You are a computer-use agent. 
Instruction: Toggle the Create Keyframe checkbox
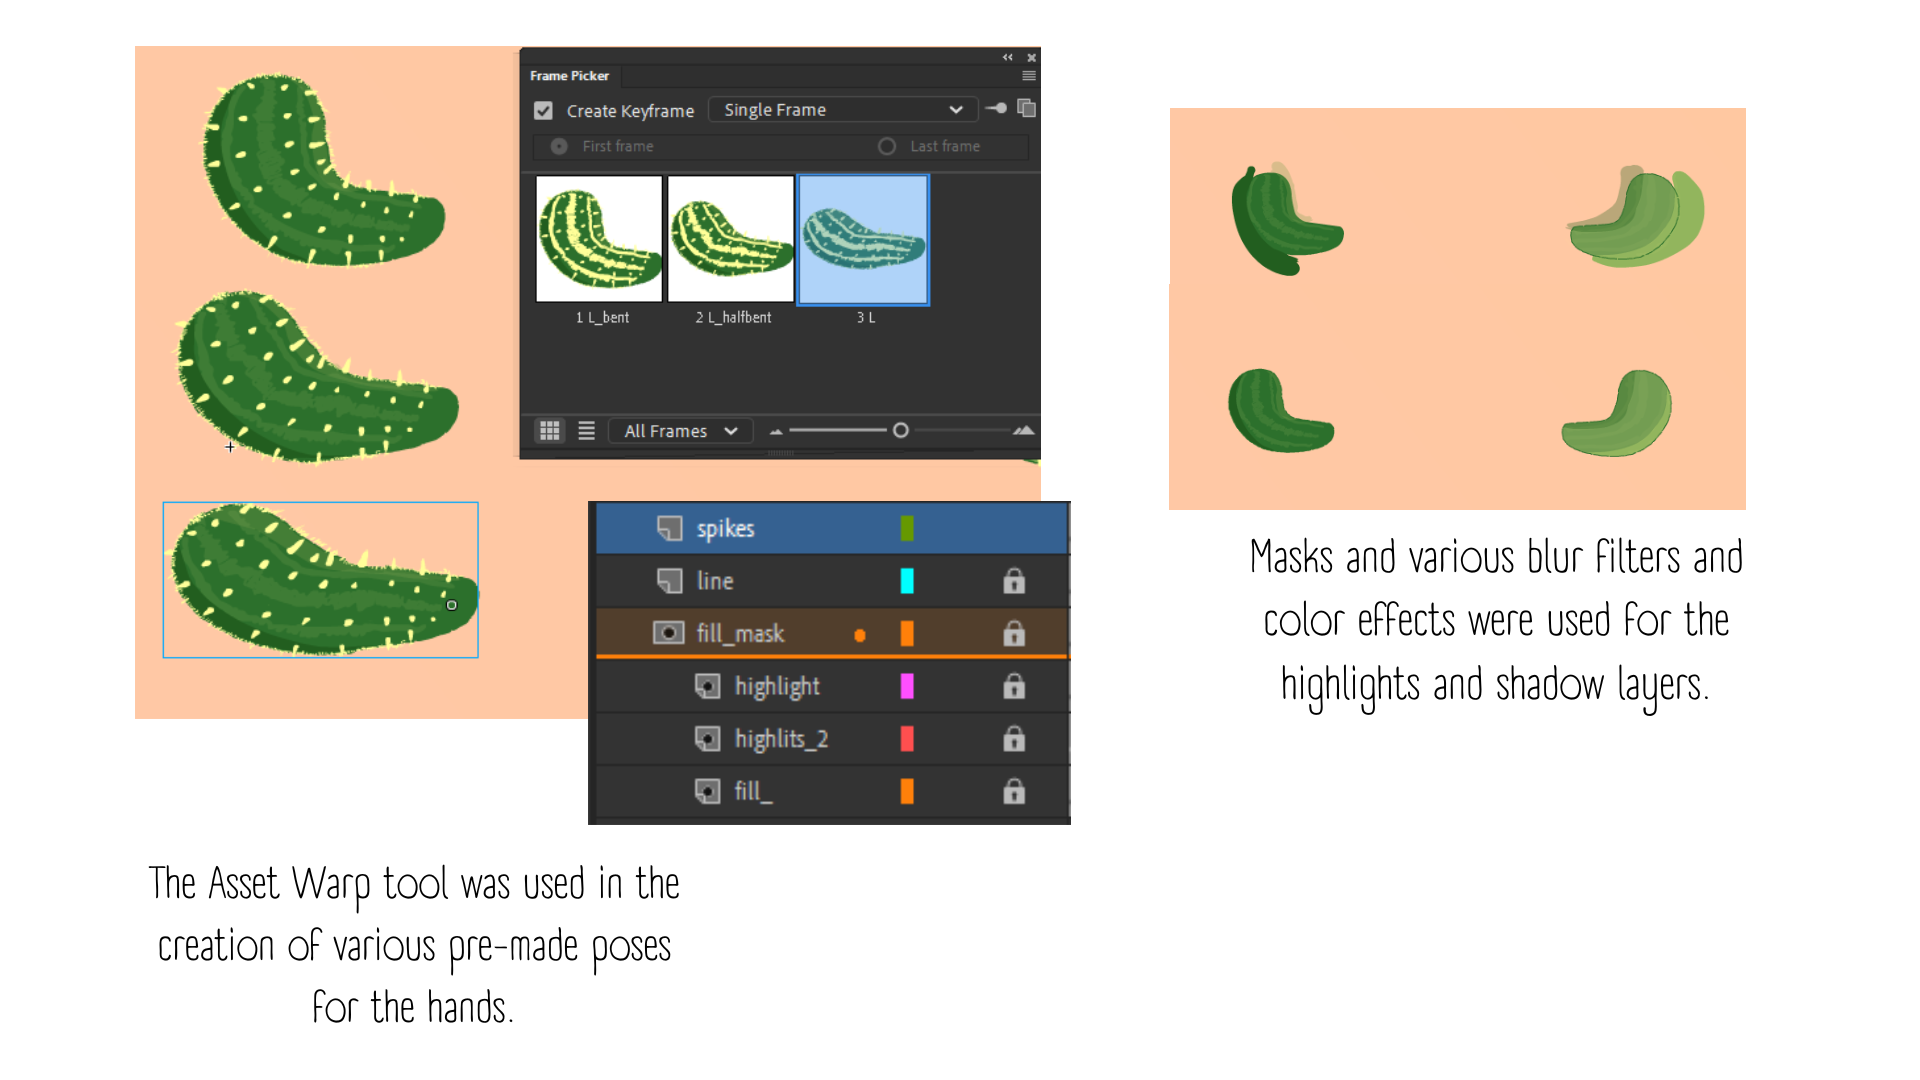tap(543, 111)
